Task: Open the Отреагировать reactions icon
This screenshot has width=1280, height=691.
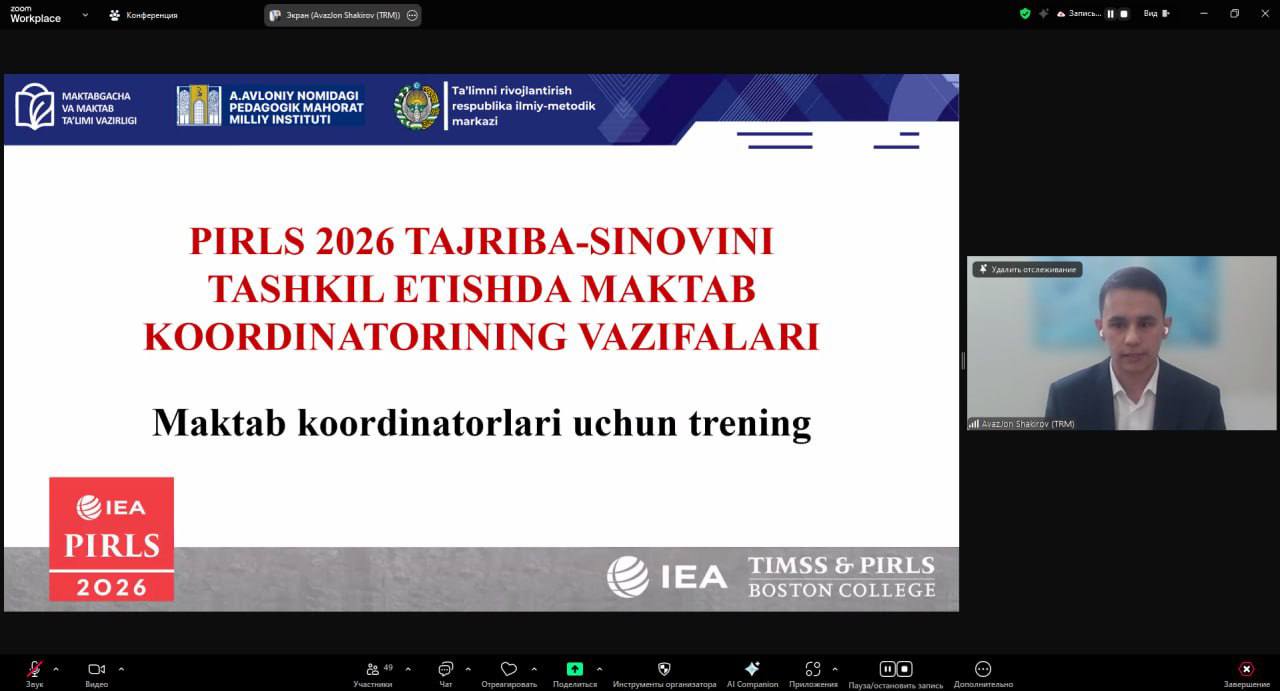Action: pyautogui.click(x=508, y=669)
